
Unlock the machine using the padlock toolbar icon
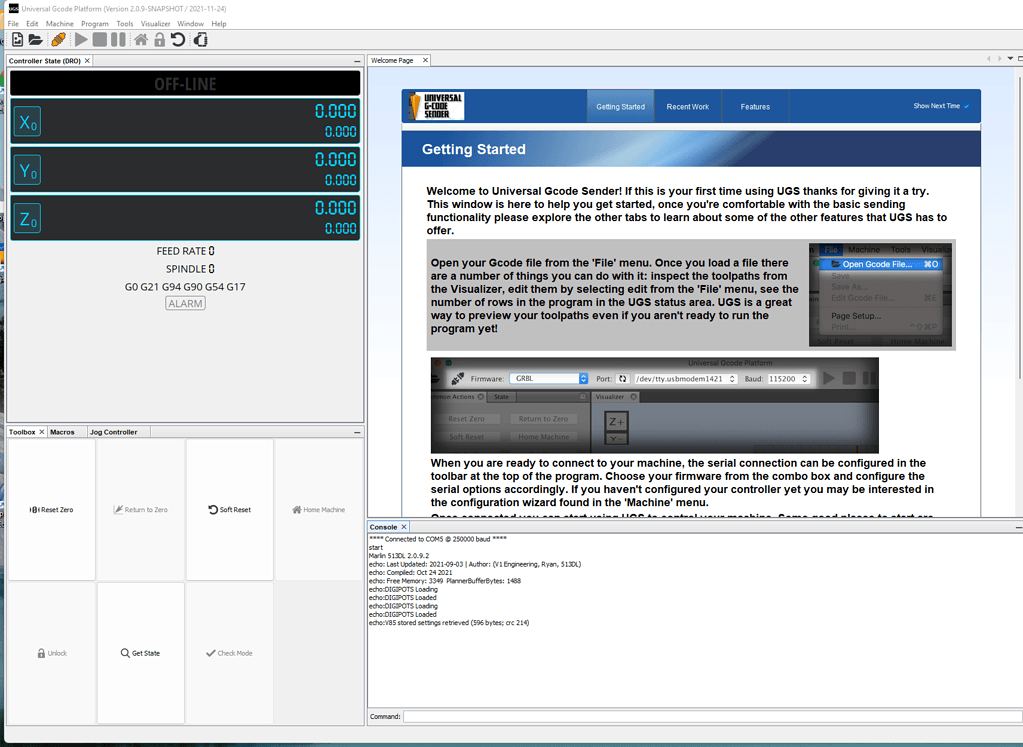pos(160,39)
